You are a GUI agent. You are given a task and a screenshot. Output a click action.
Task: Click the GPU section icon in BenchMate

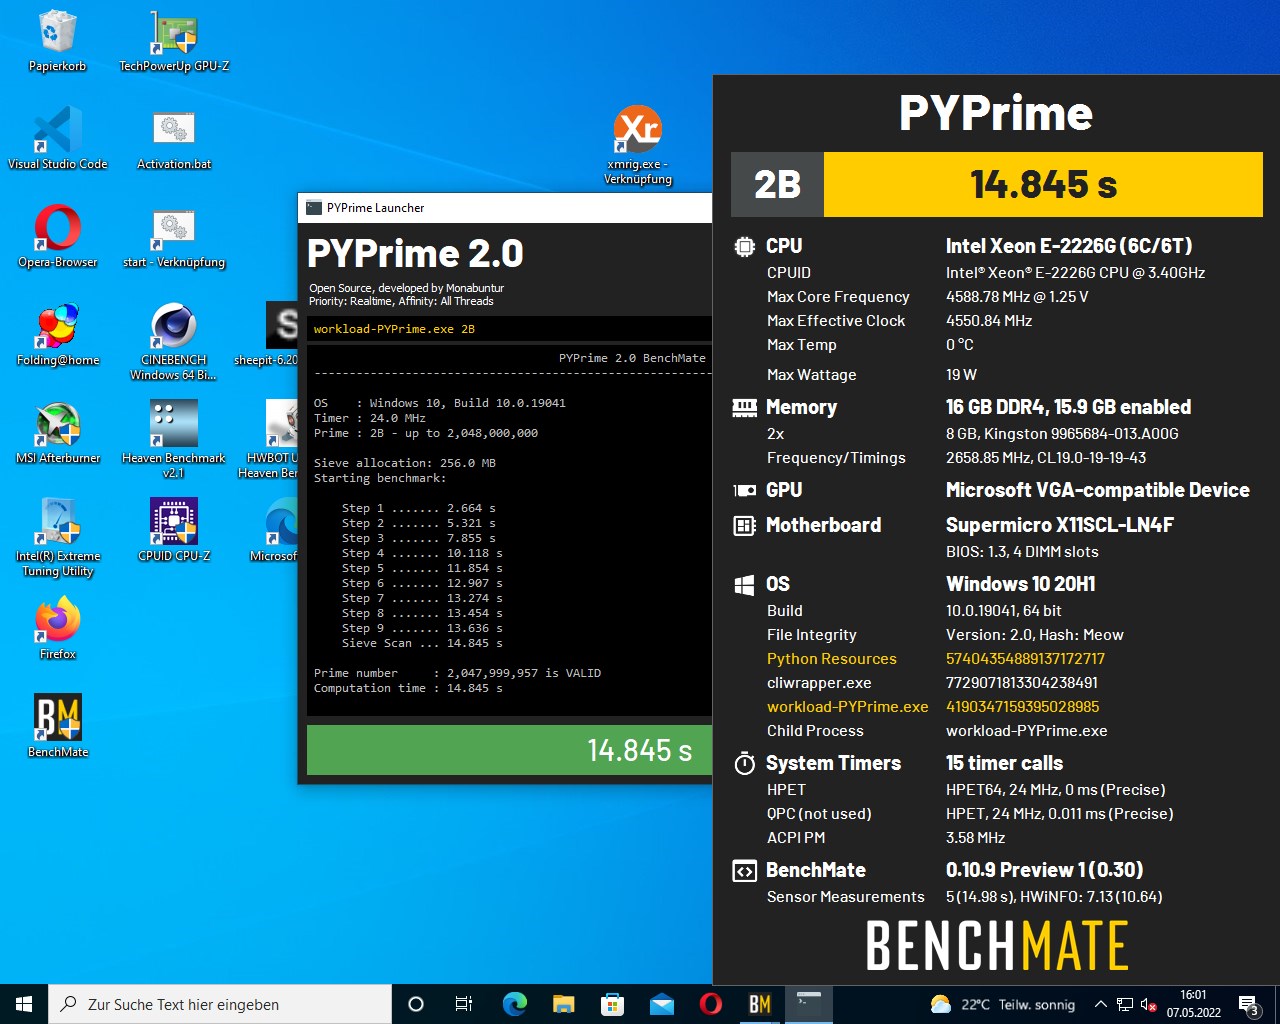coord(744,490)
